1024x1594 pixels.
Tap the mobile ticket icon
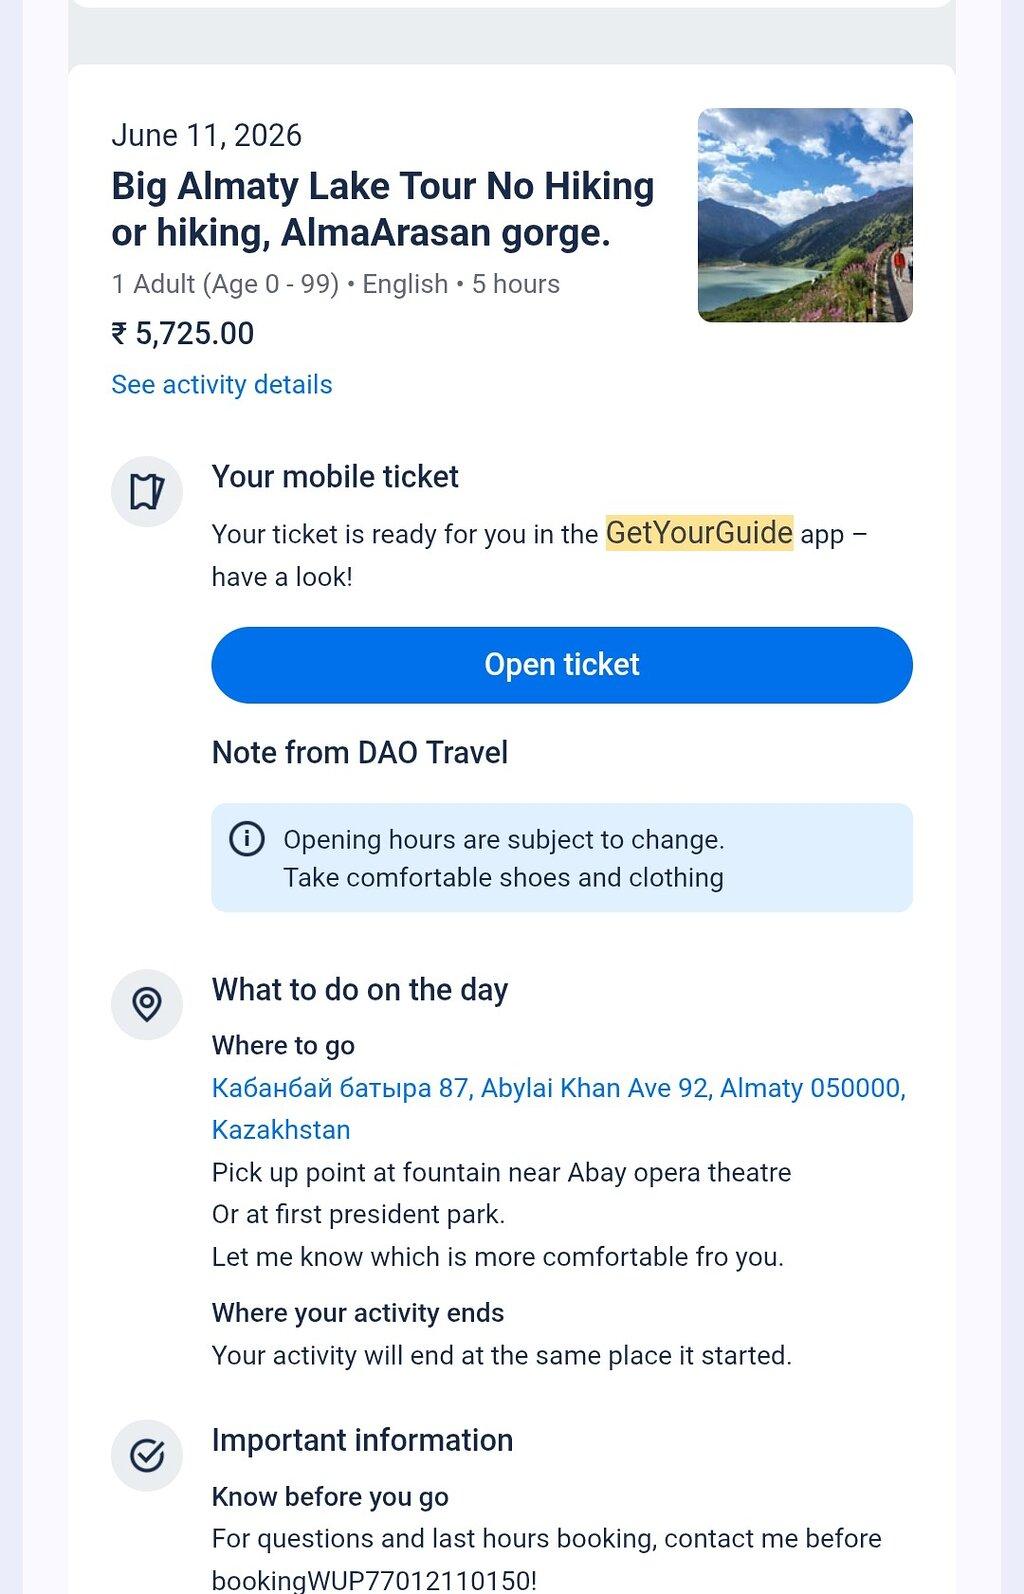pos(147,492)
